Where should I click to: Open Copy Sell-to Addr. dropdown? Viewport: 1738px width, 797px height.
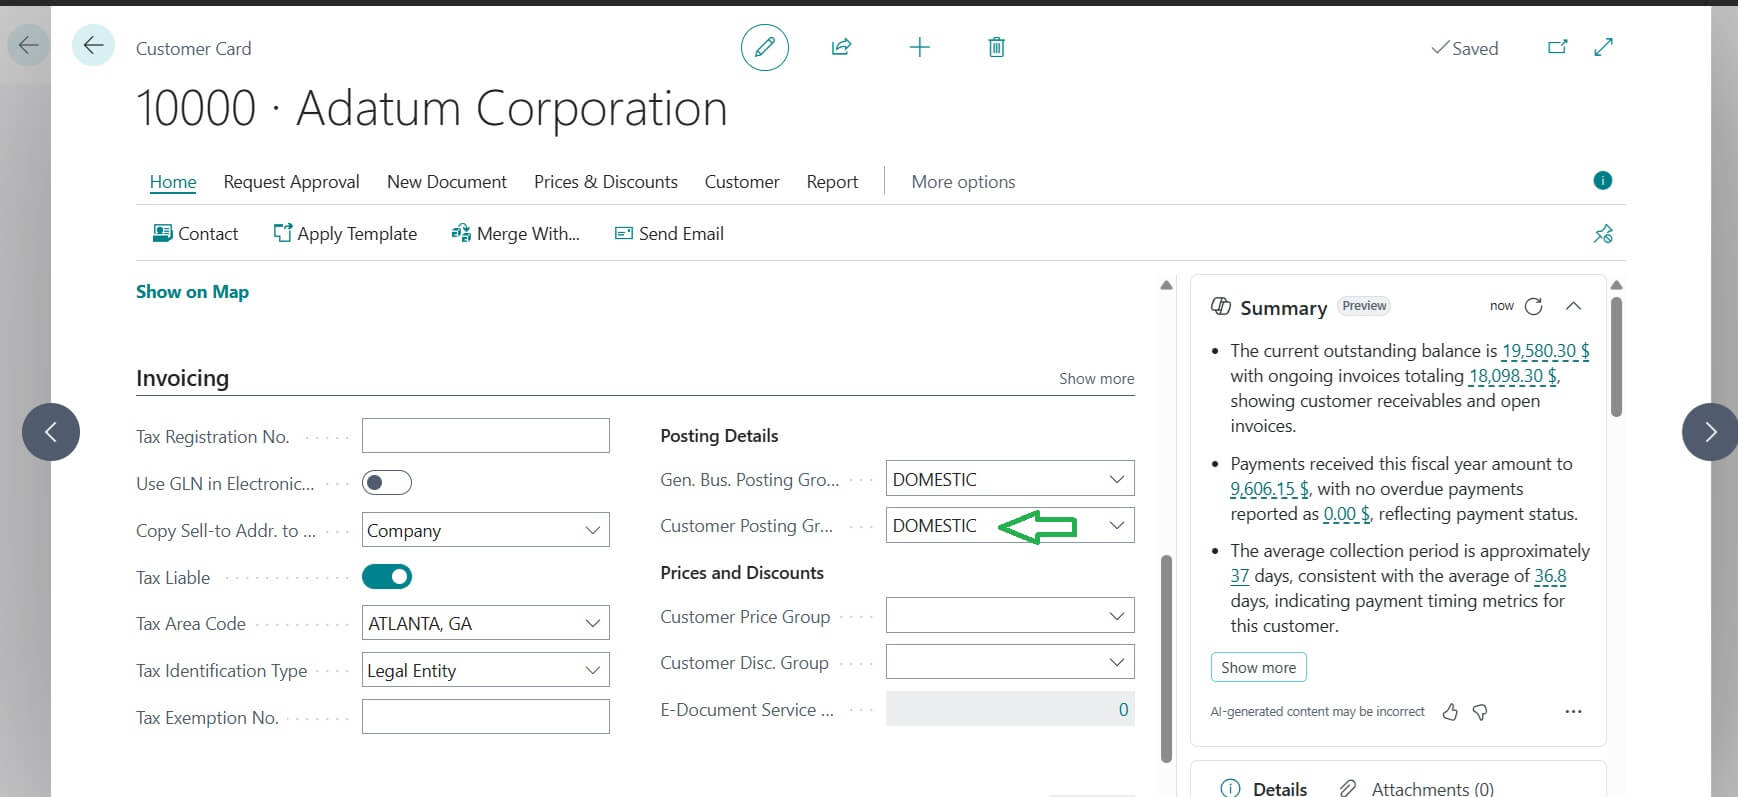click(592, 530)
